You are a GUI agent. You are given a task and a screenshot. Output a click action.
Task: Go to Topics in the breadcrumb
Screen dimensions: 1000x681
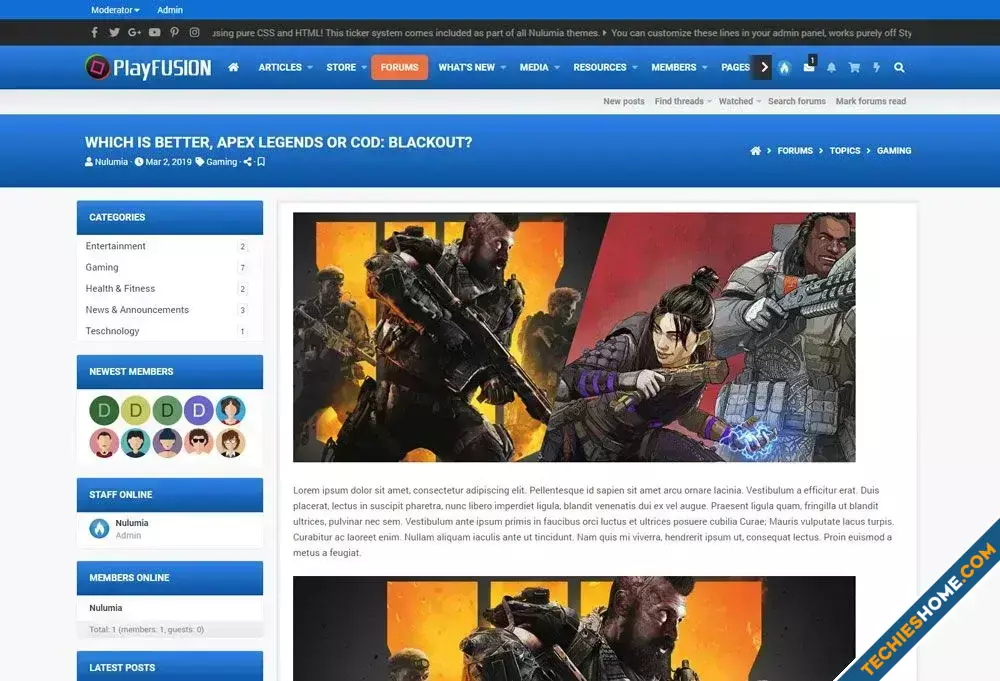tap(845, 150)
